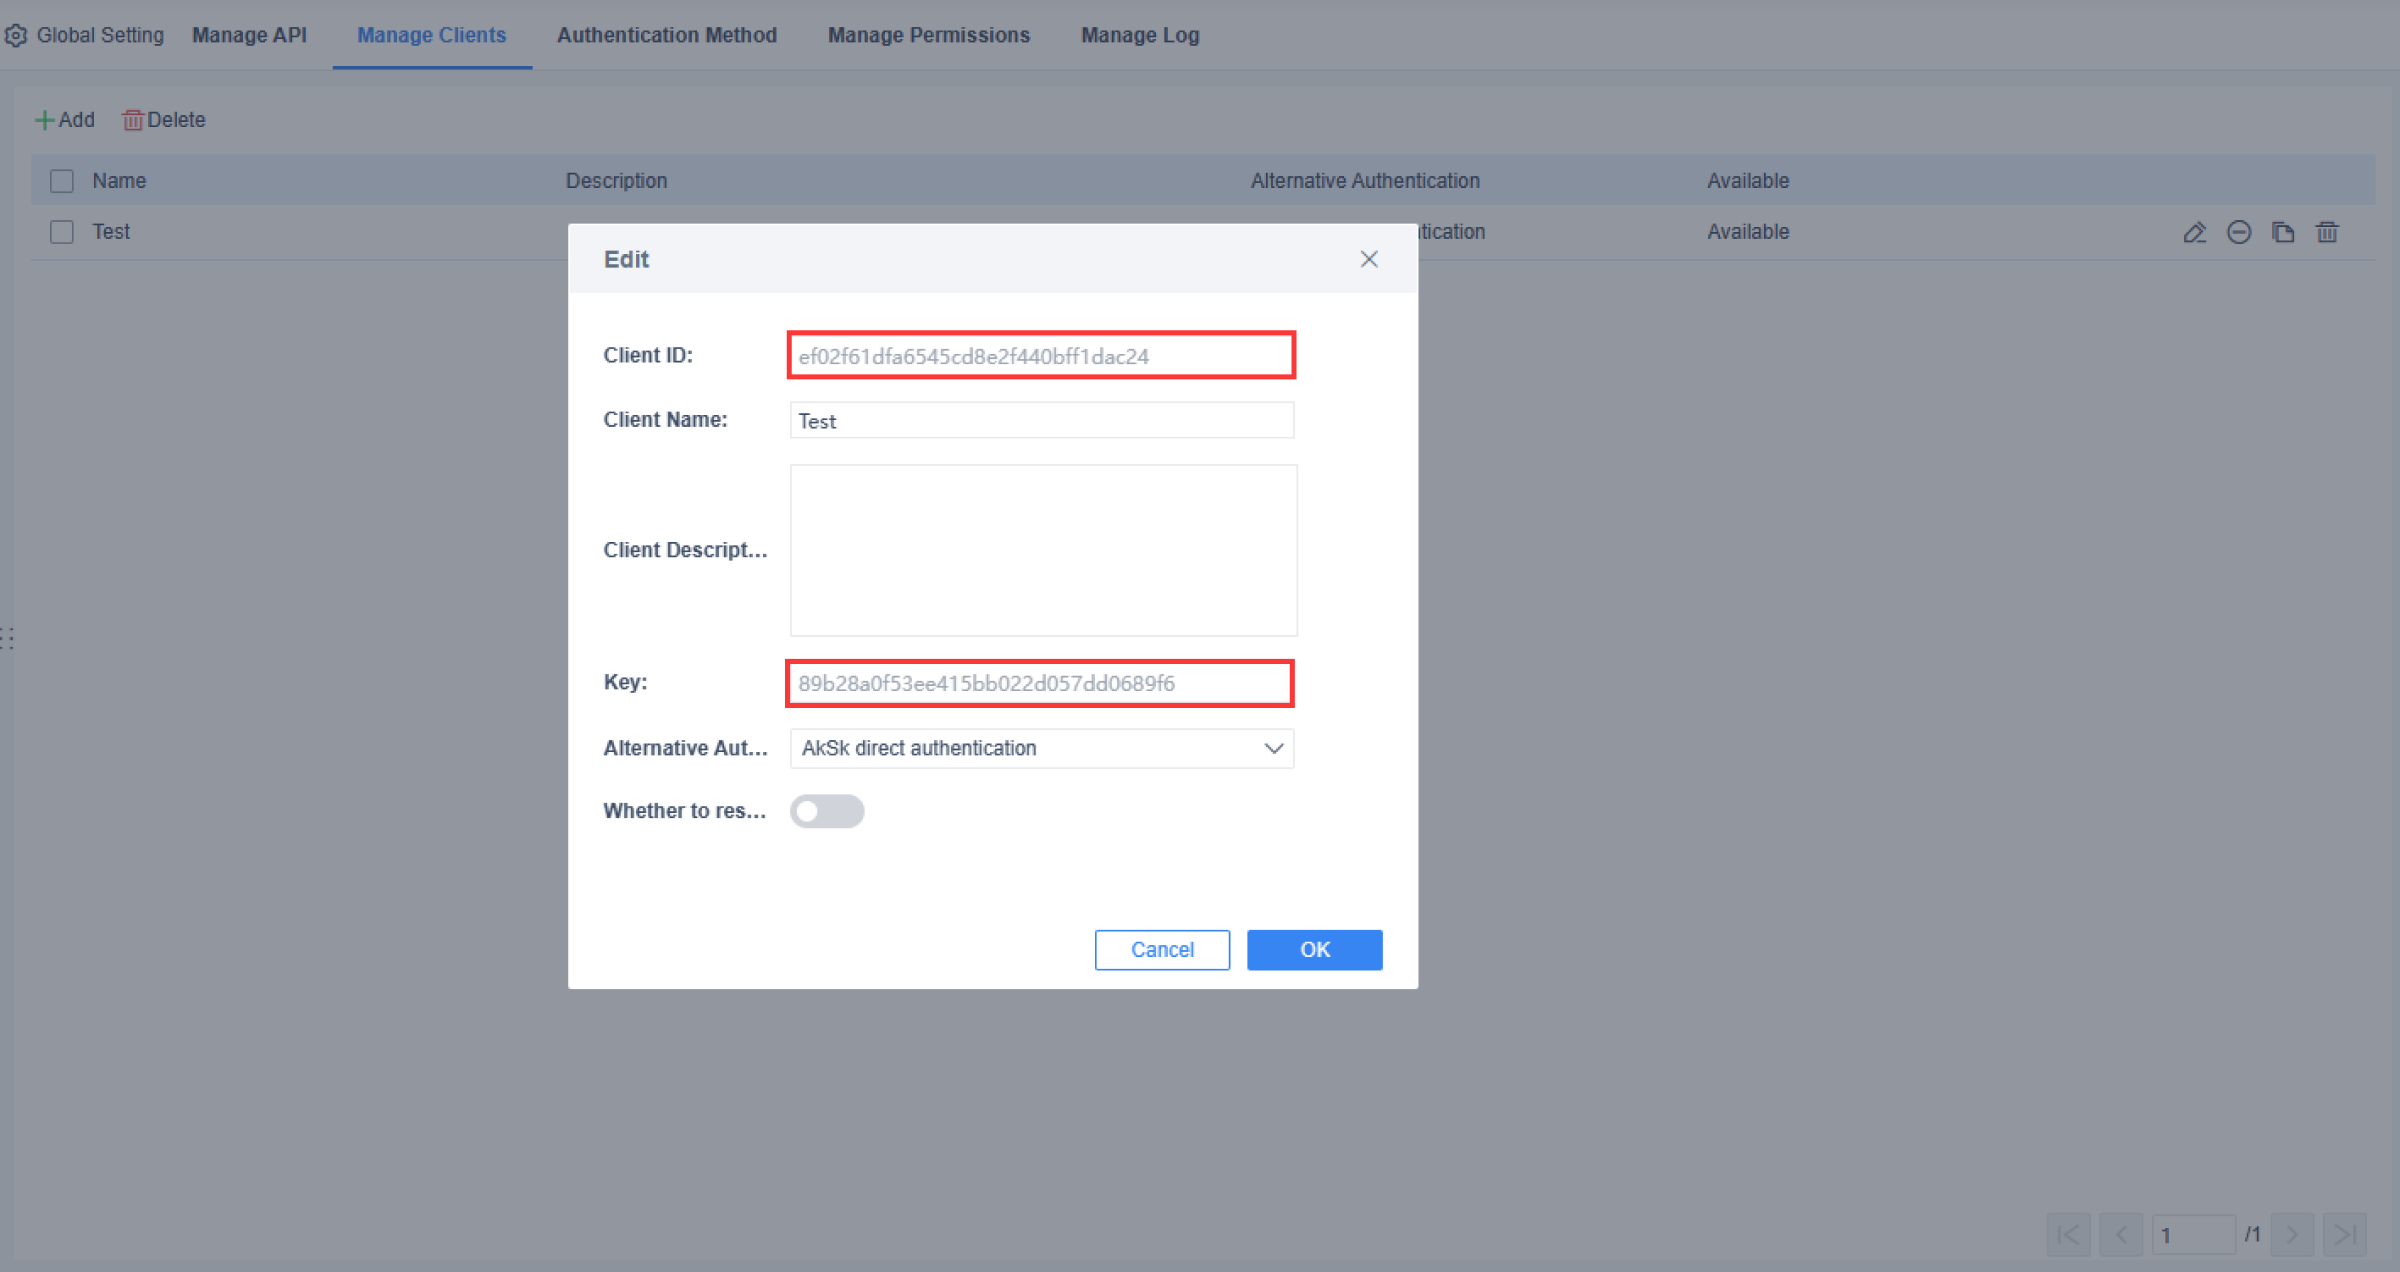Click the gear icon beside Global Setting
The image size is (2400, 1272).
coord(16,34)
